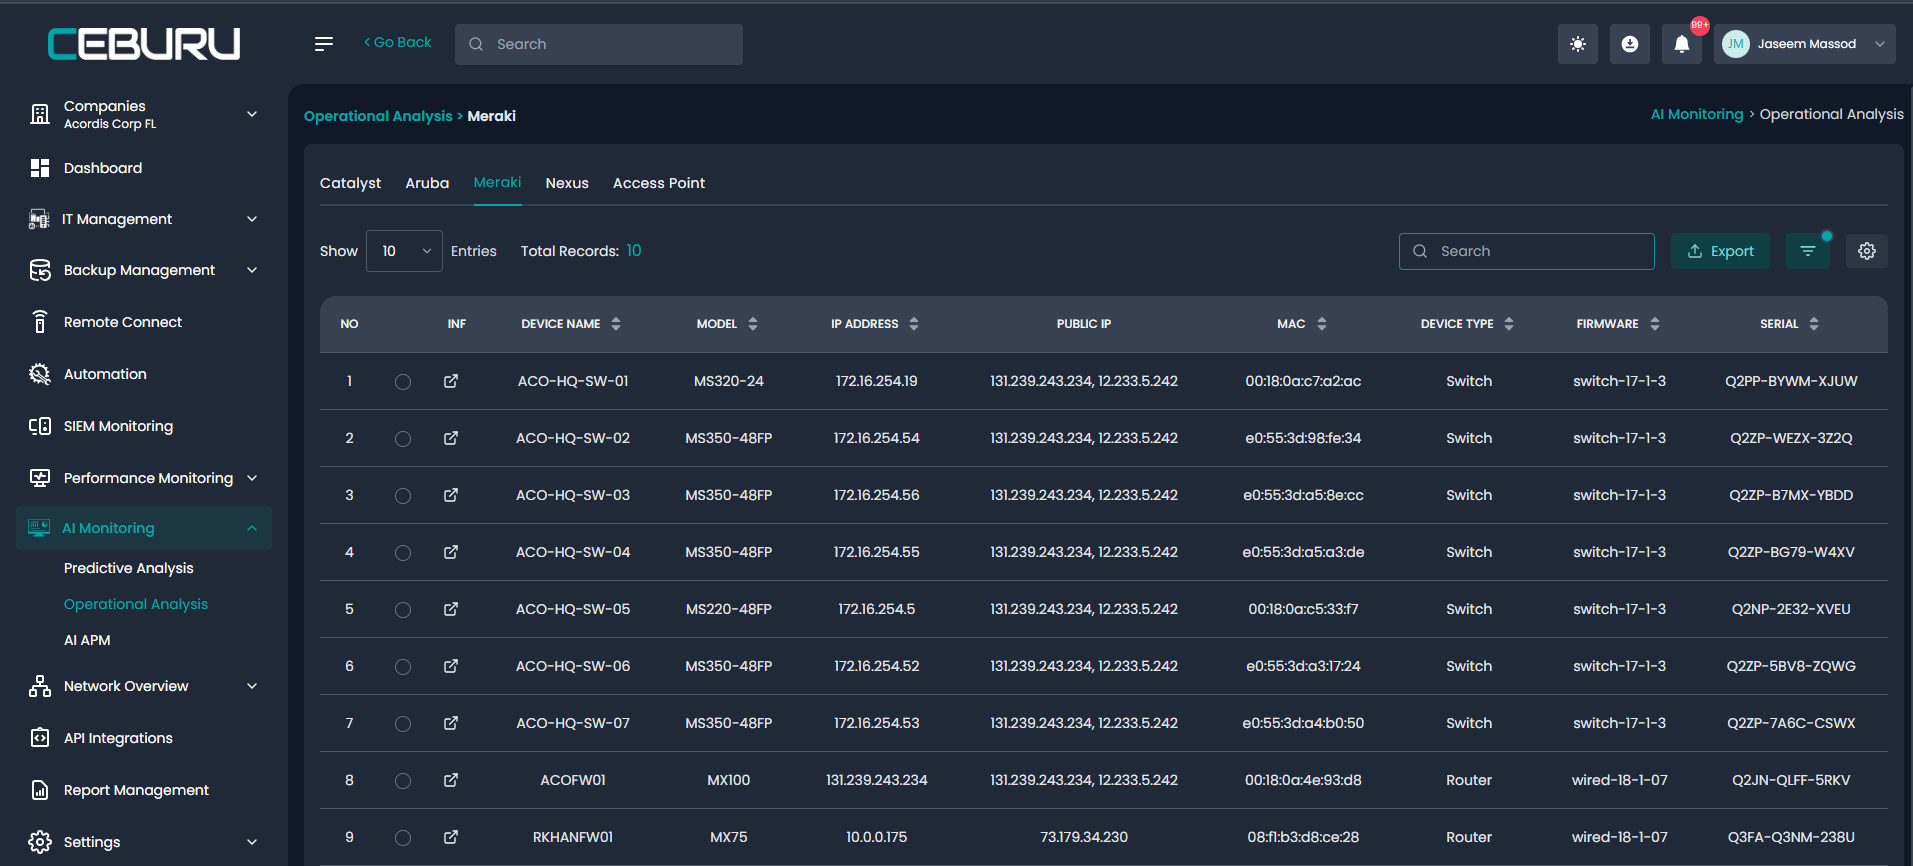Open SIEM Monitoring in sidebar
Screen dimensions: 1913x866
118,426
